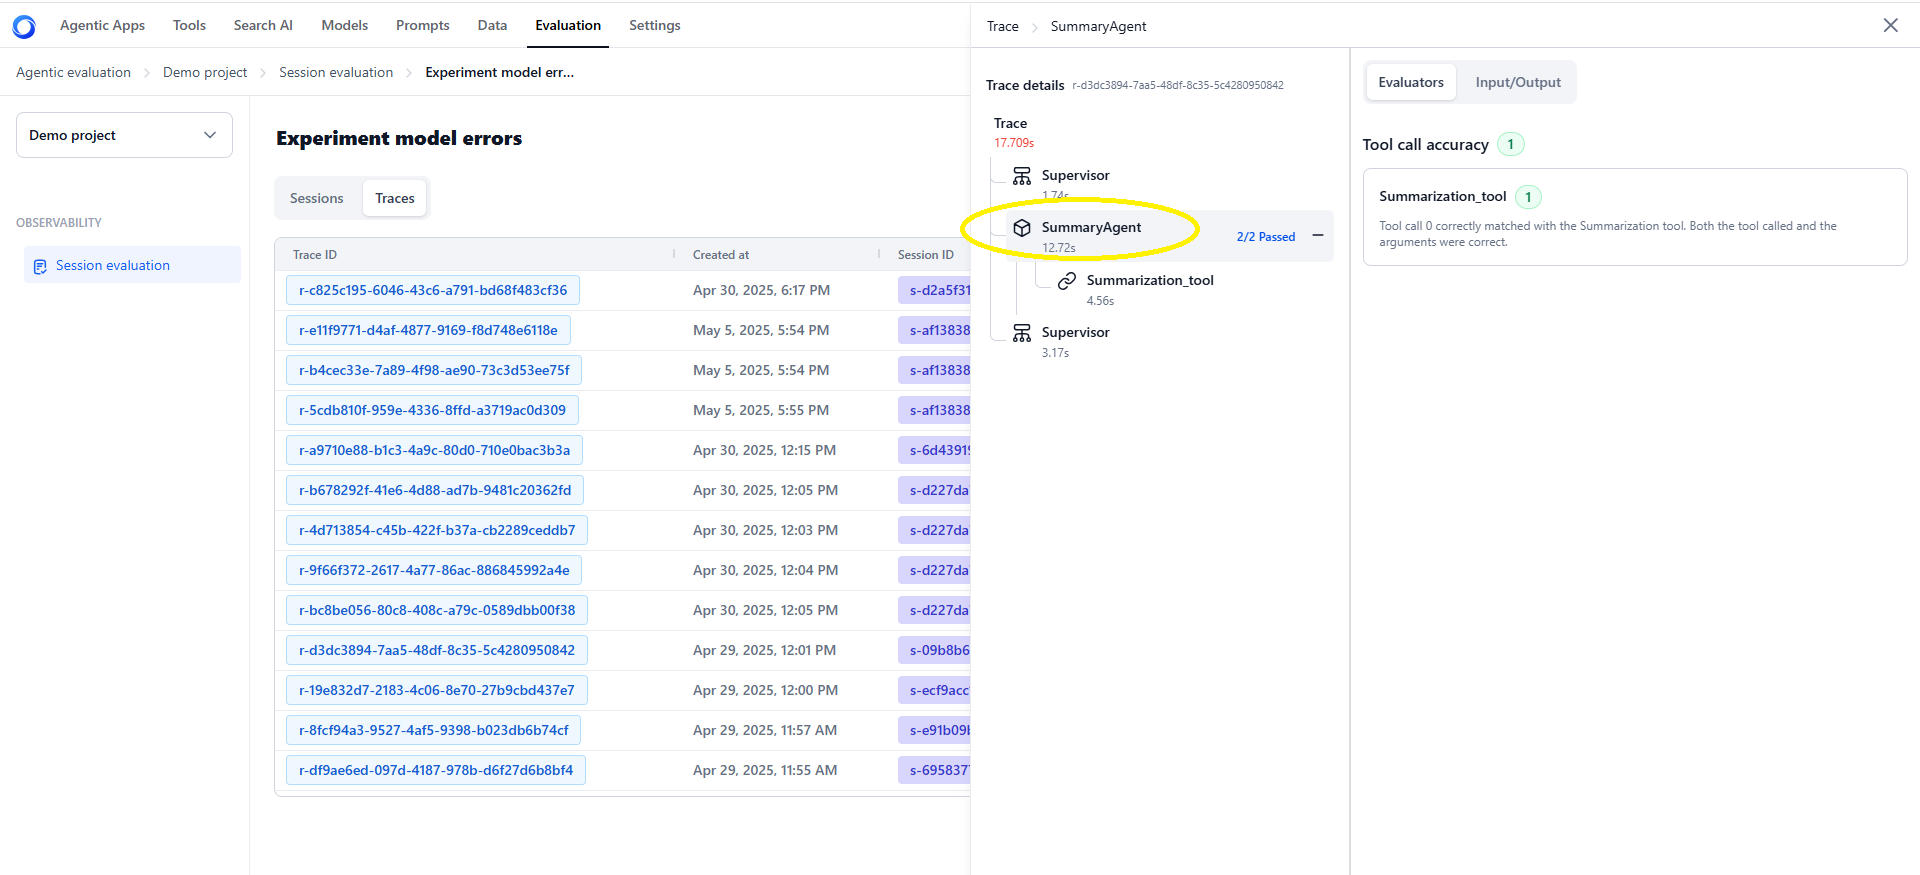Image resolution: width=1920 pixels, height=875 pixels.
Task: Click the SummaryAgent cube icon
Action: pos(1022,228)
